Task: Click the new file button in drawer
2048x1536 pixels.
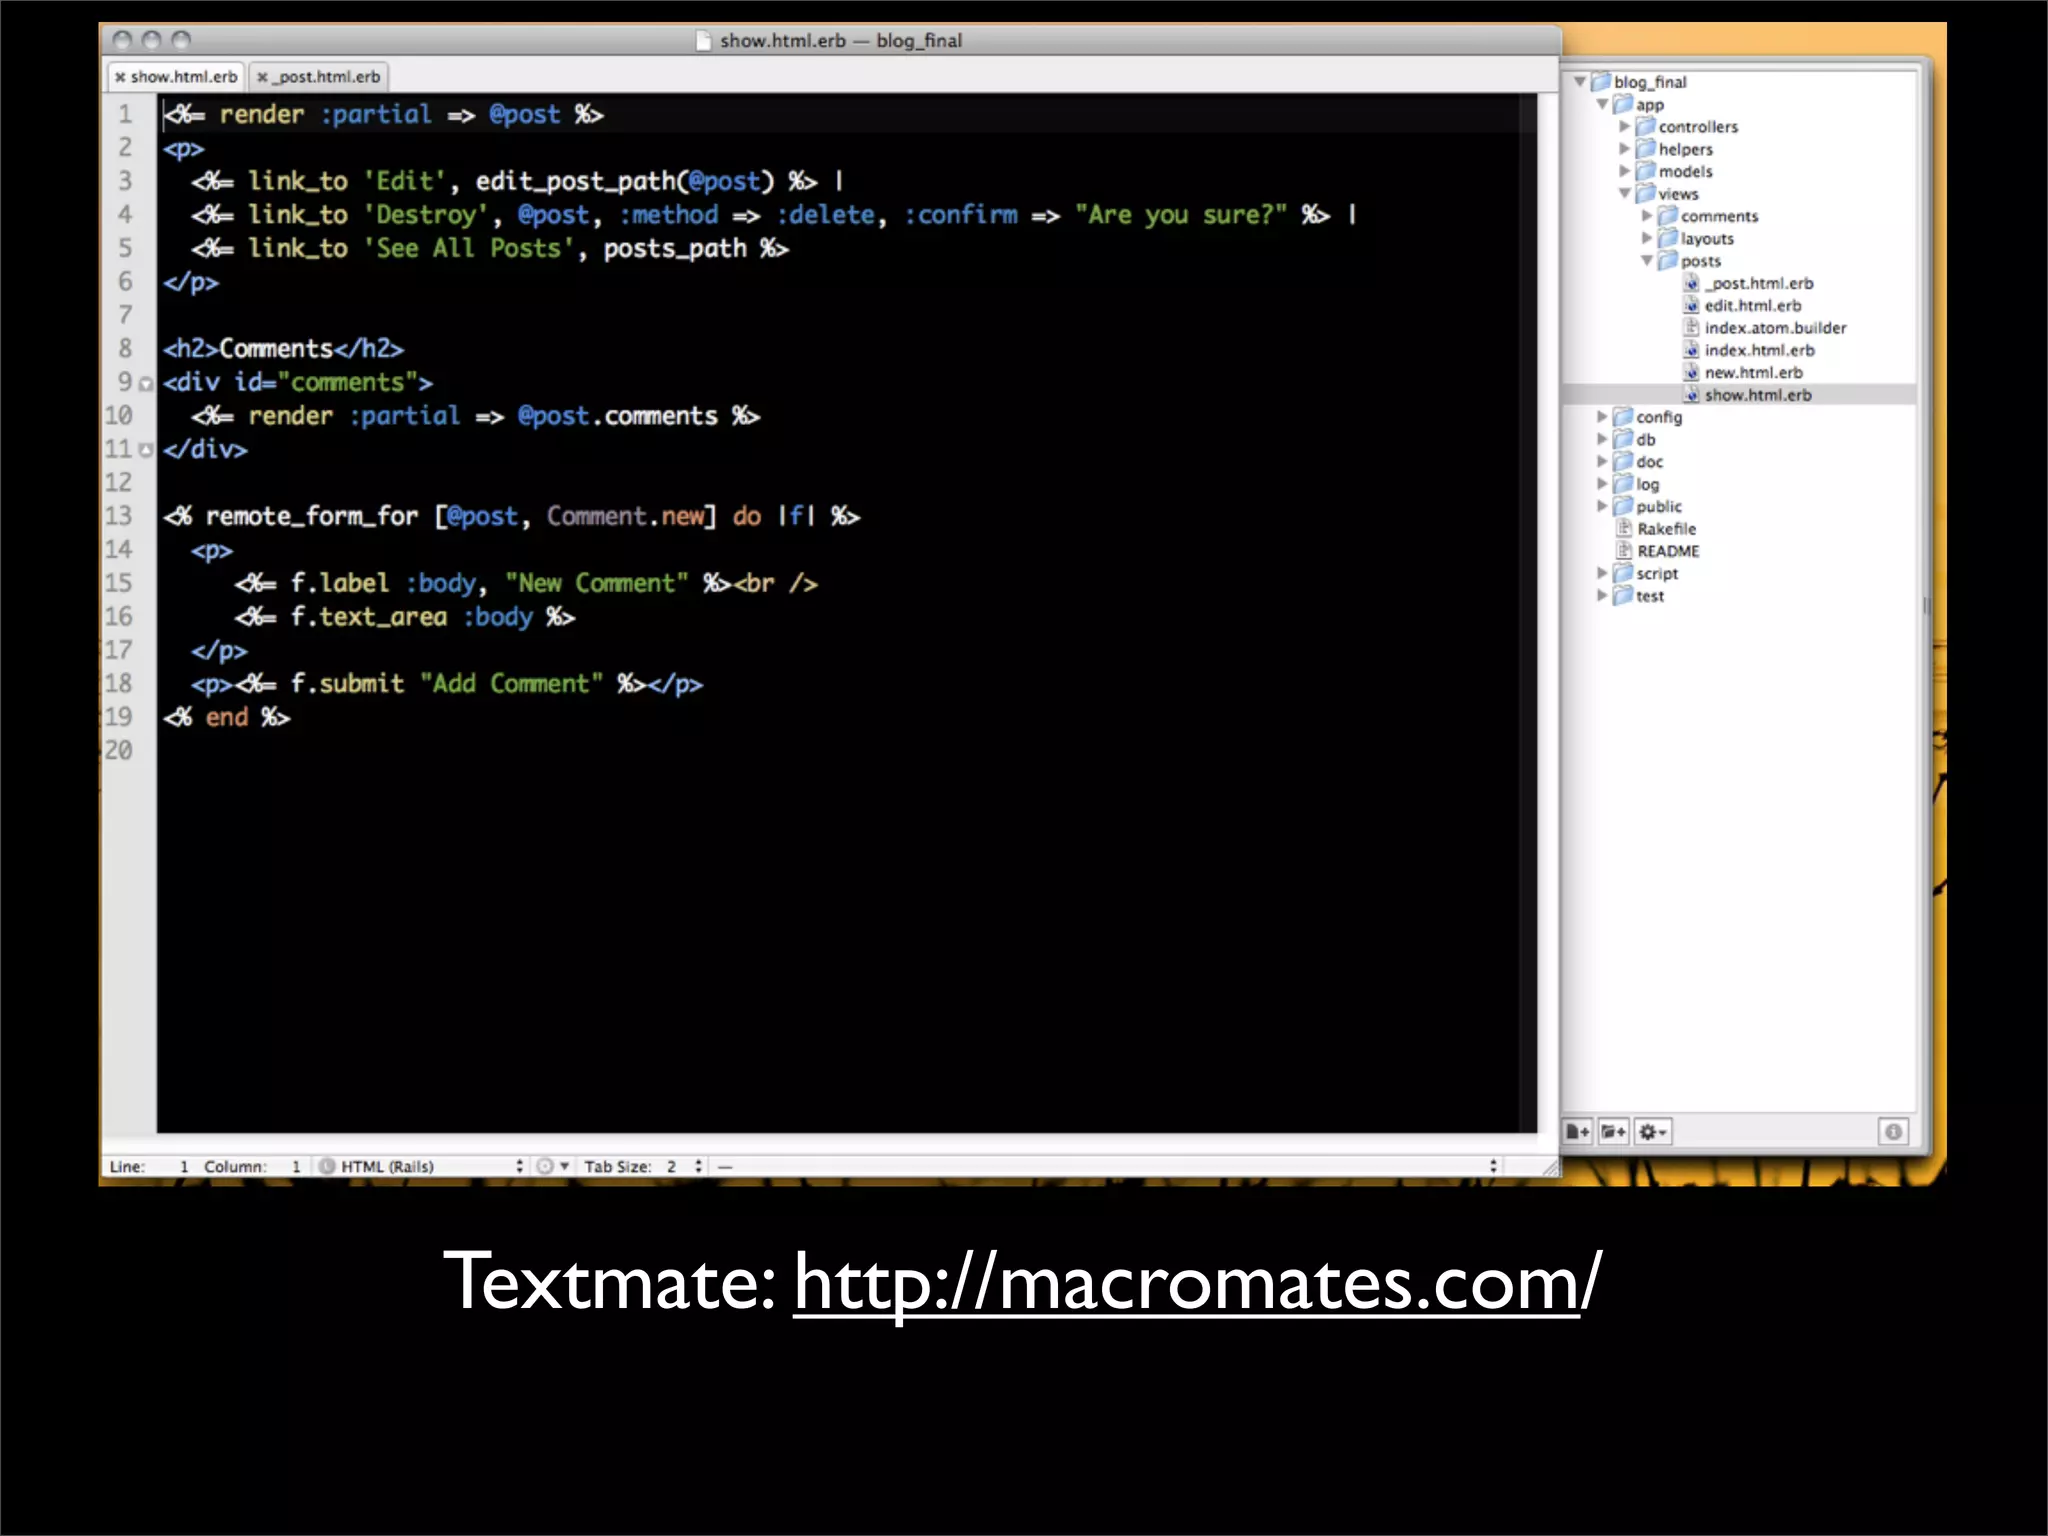Action: pos(1578,1131)
